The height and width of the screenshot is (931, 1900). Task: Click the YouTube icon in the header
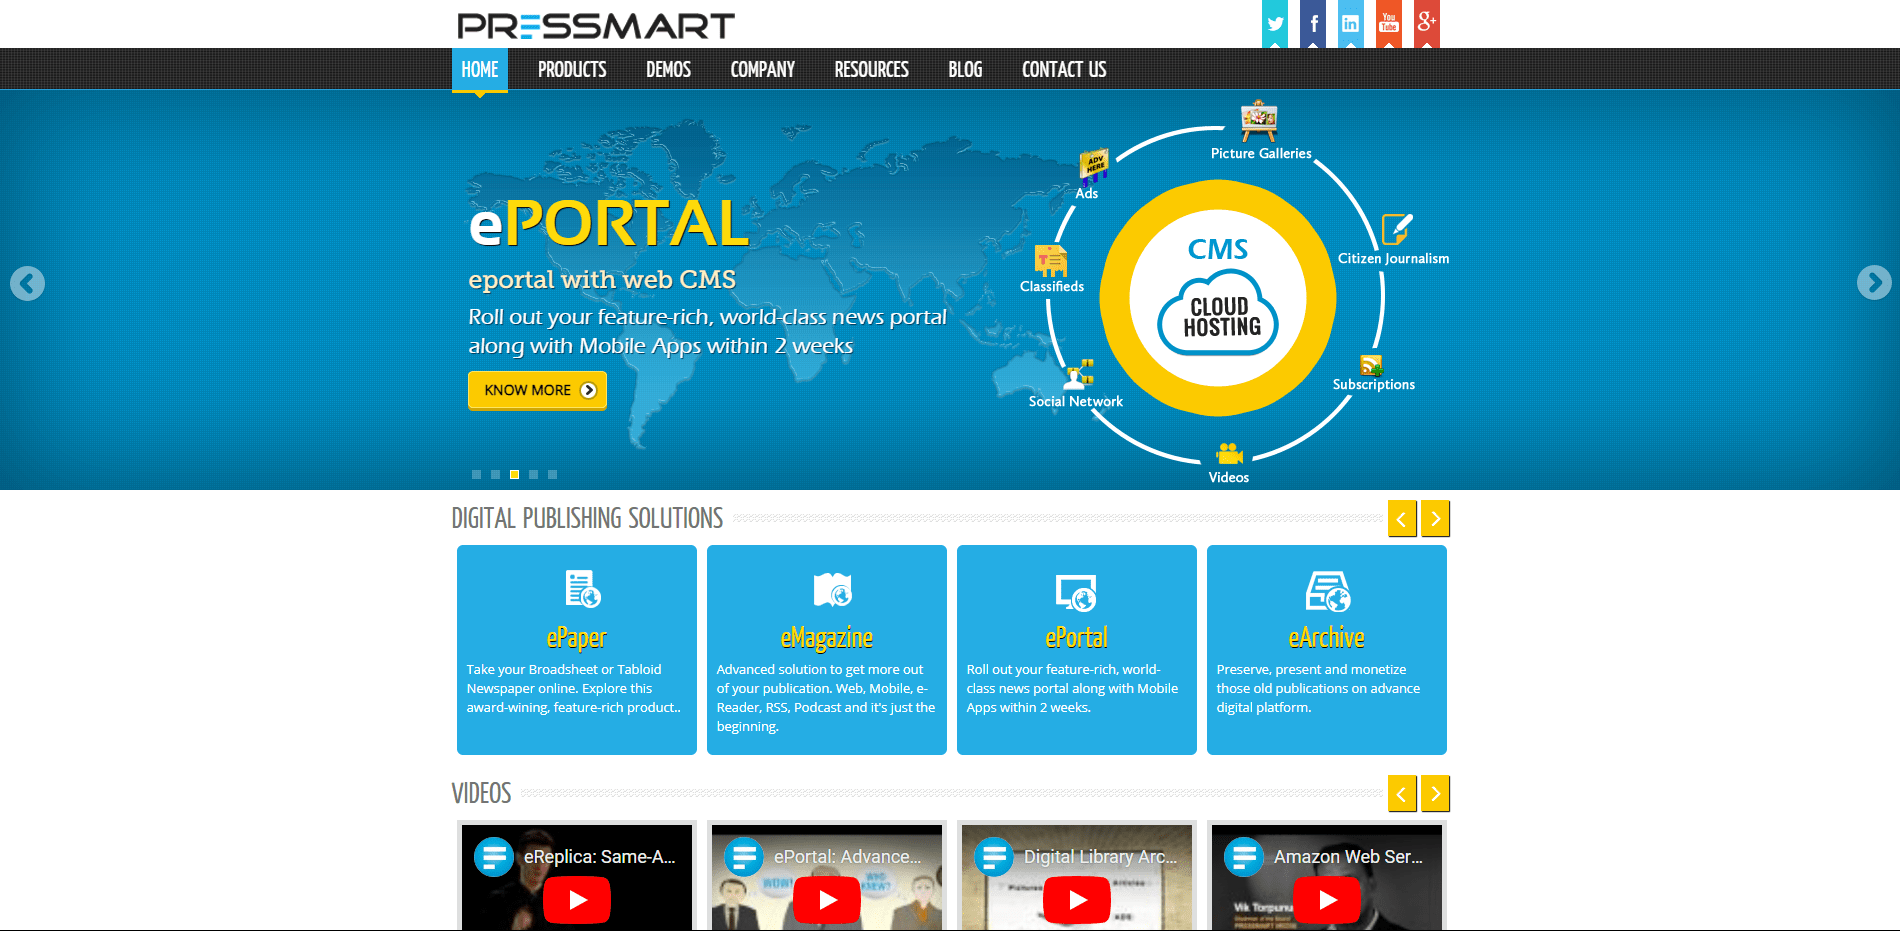point(1388,23)
